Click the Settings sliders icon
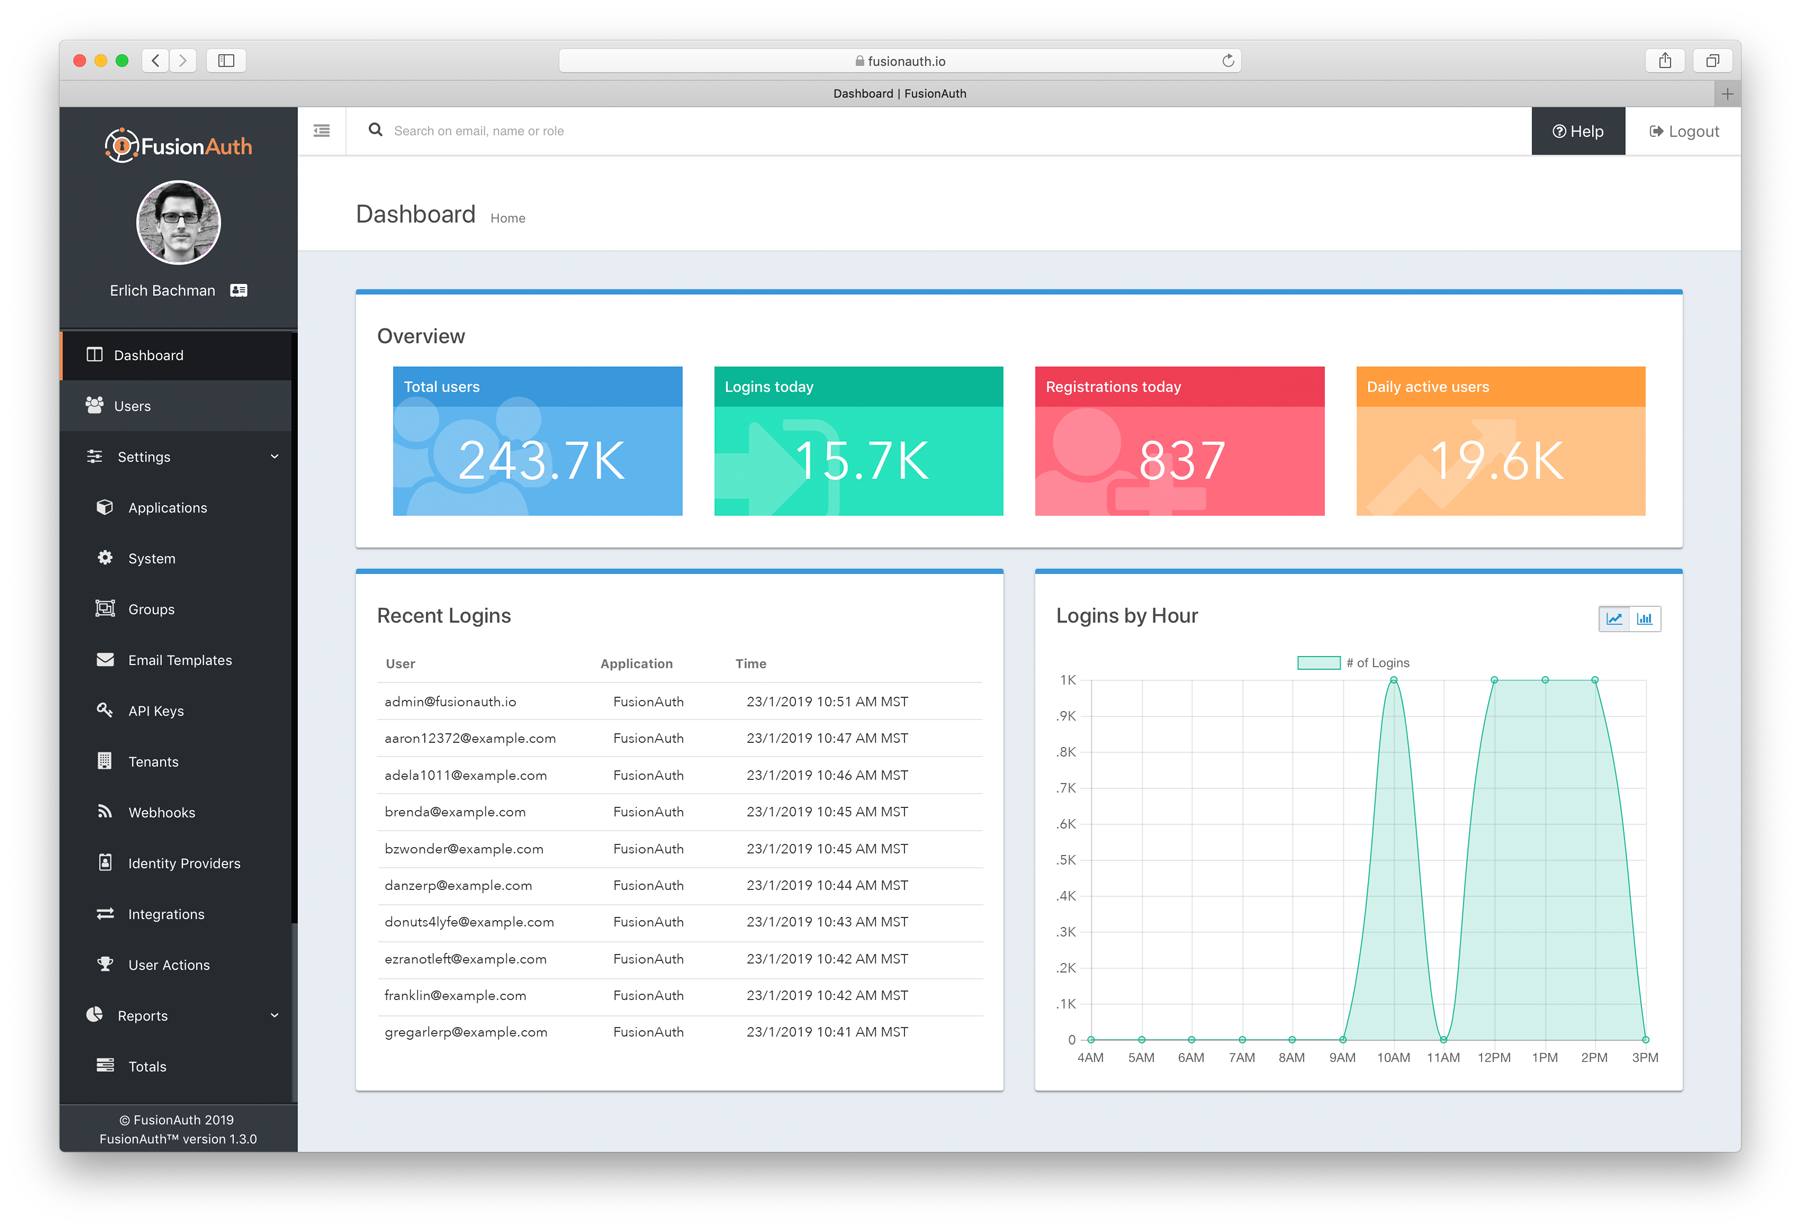Image resolution: width=1800 pixels, height=1230 pixels. tap(95, 456)
